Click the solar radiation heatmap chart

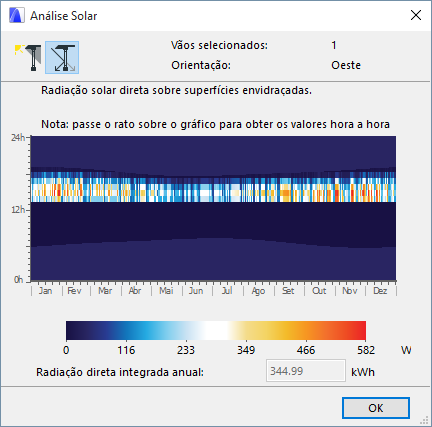[213, 208]
